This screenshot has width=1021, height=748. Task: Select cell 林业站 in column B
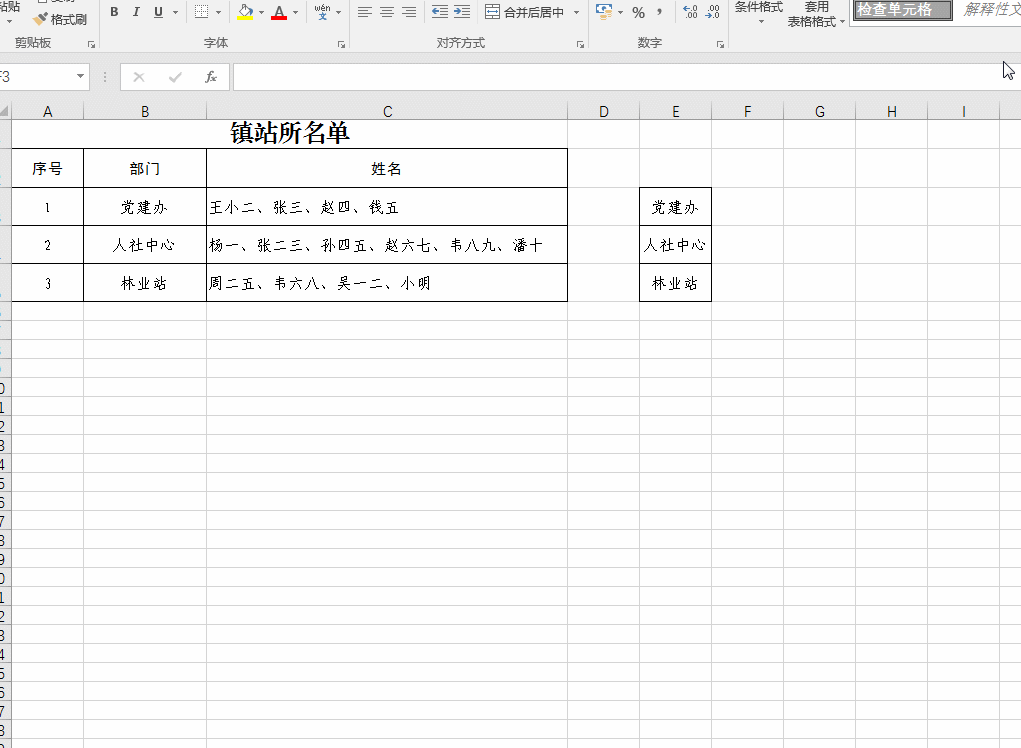[145, 283]
